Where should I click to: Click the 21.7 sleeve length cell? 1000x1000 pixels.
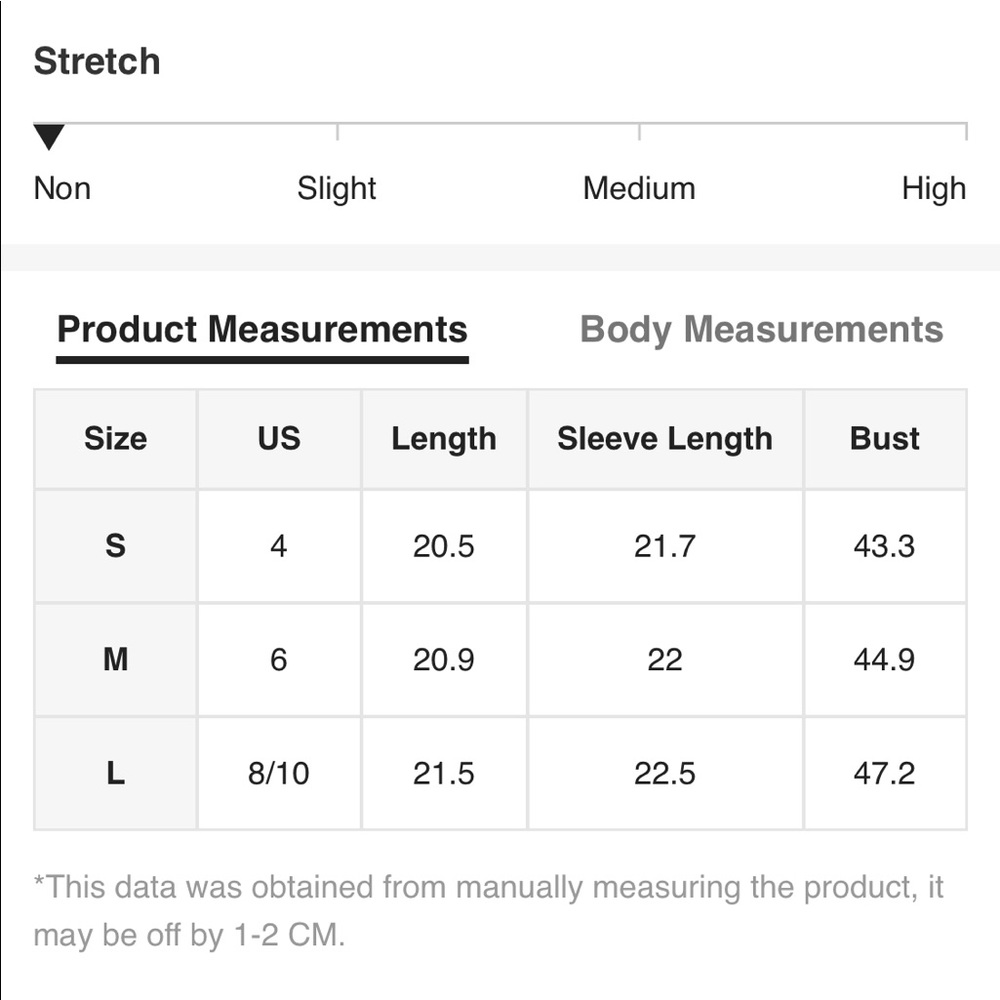665,546
